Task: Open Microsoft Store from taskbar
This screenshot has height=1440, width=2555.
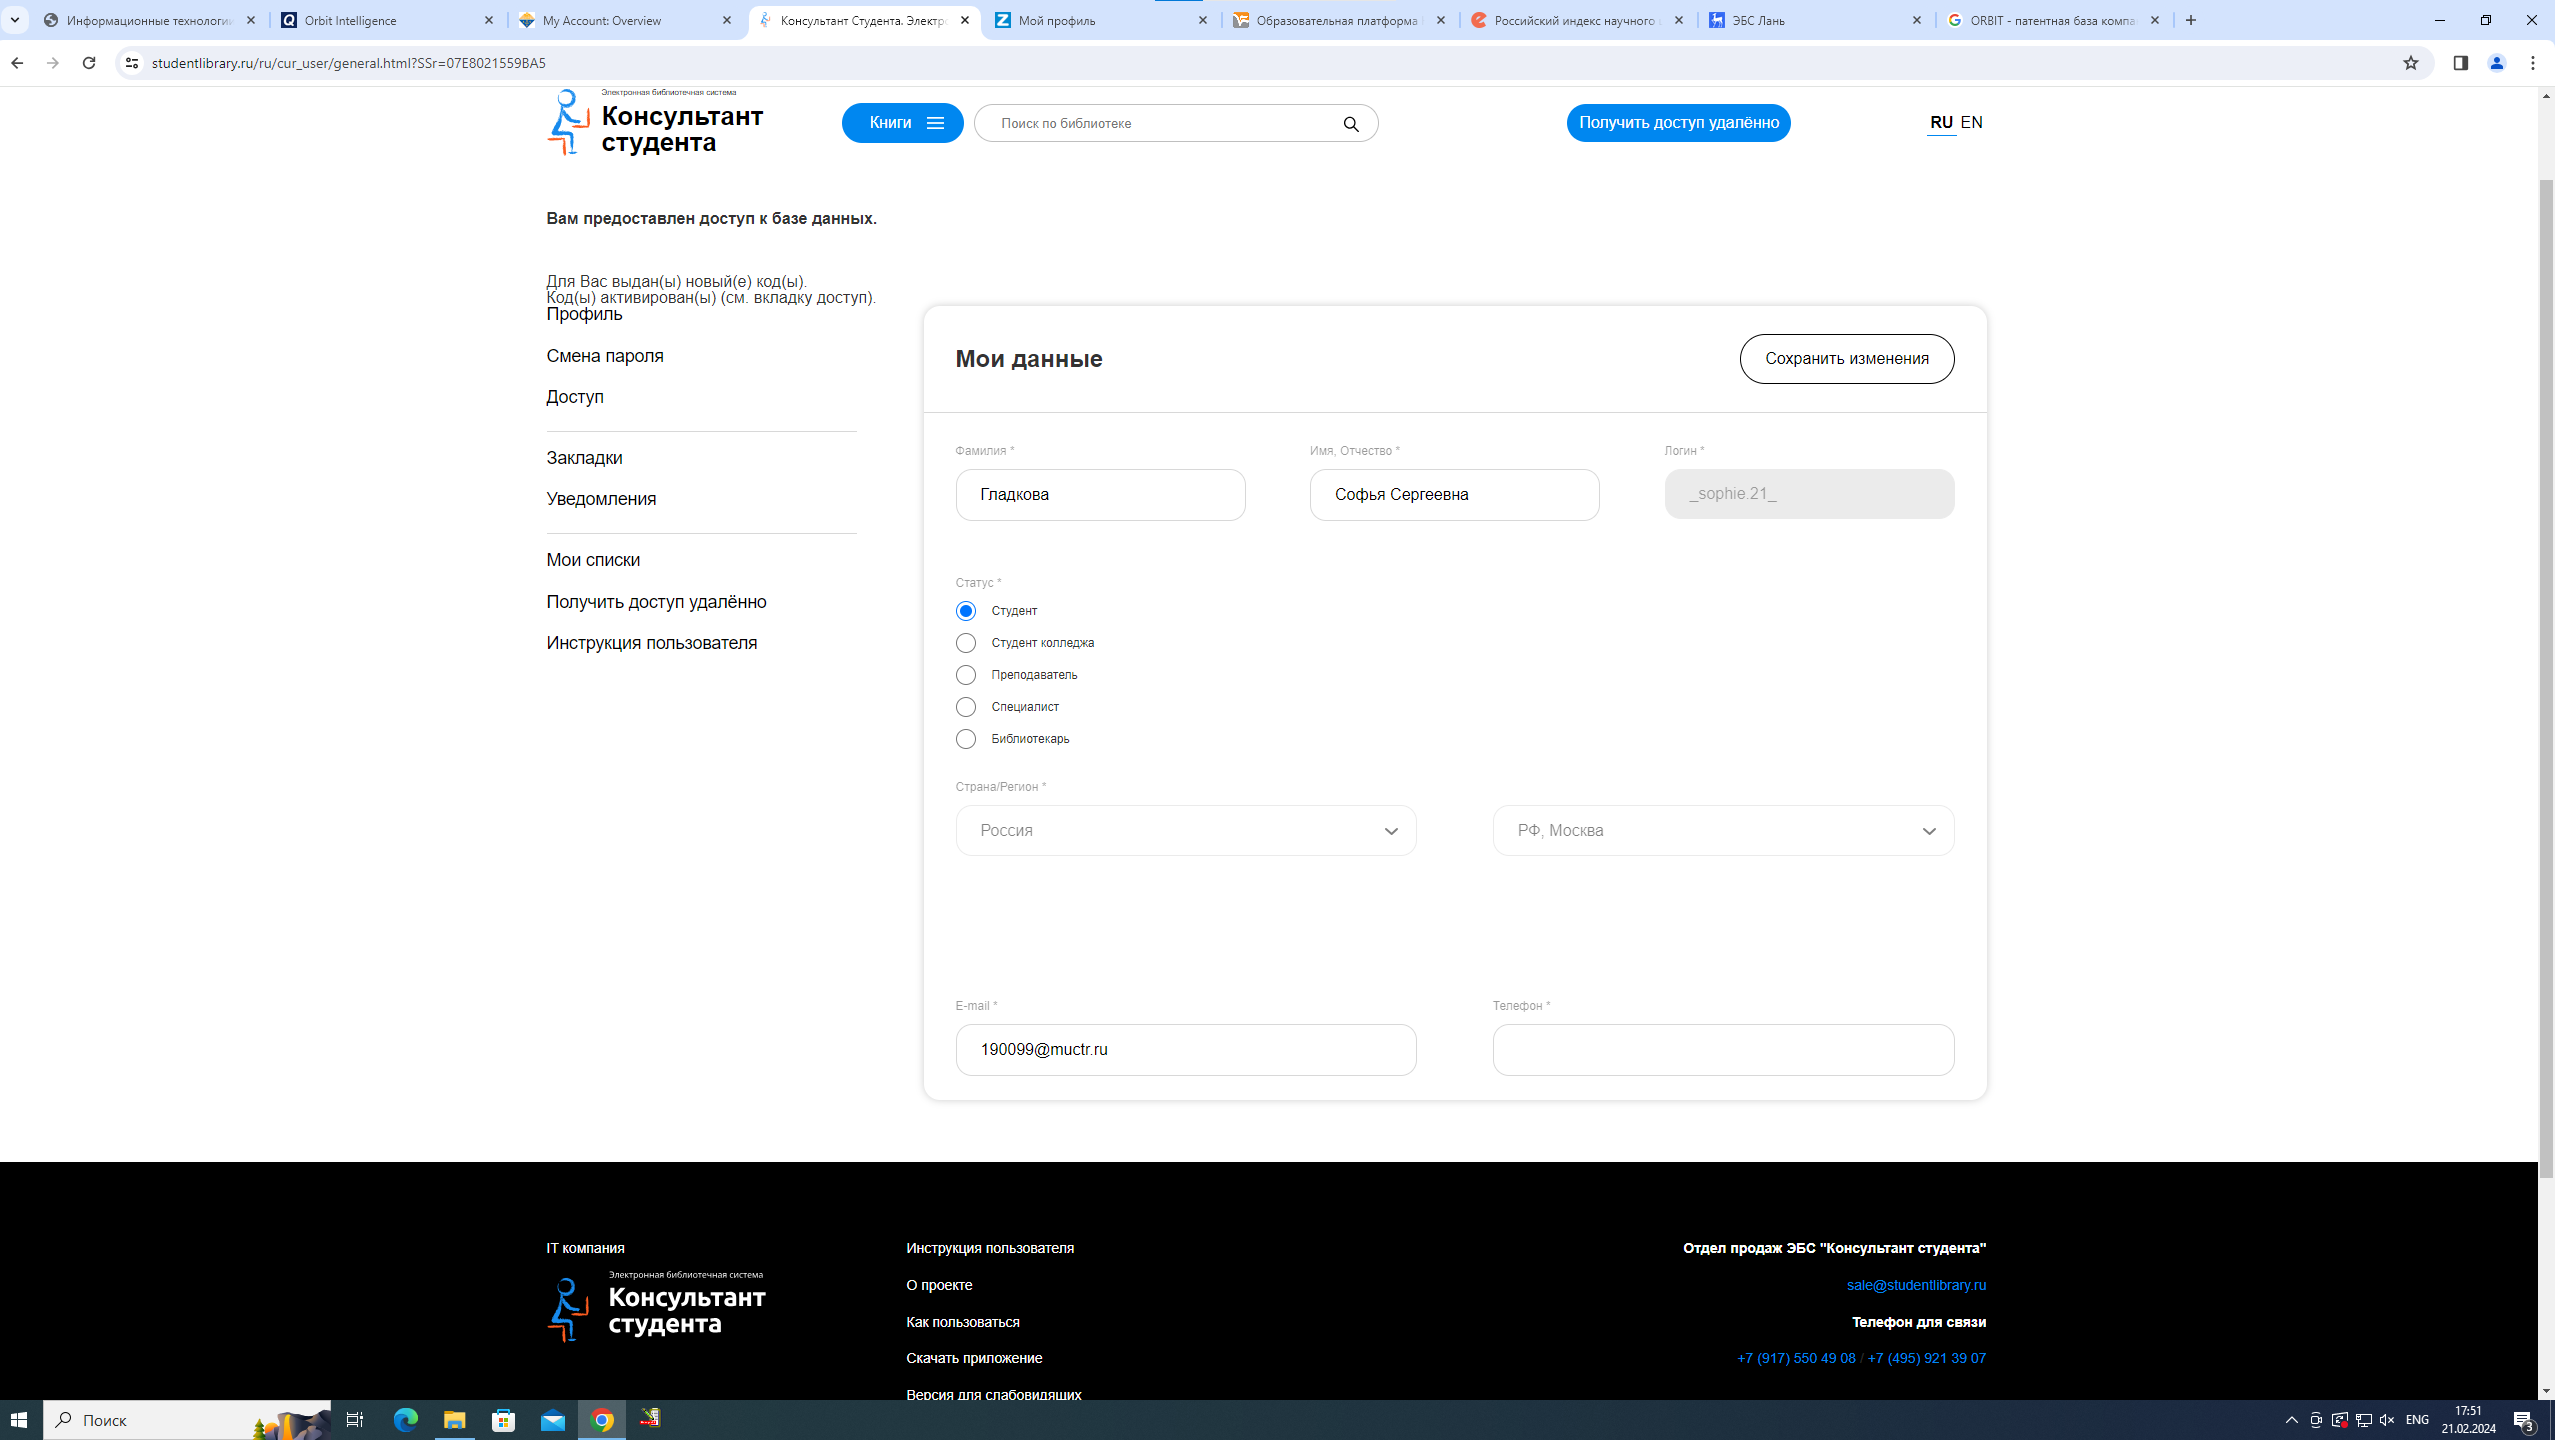Action: tap(503, 1420)
